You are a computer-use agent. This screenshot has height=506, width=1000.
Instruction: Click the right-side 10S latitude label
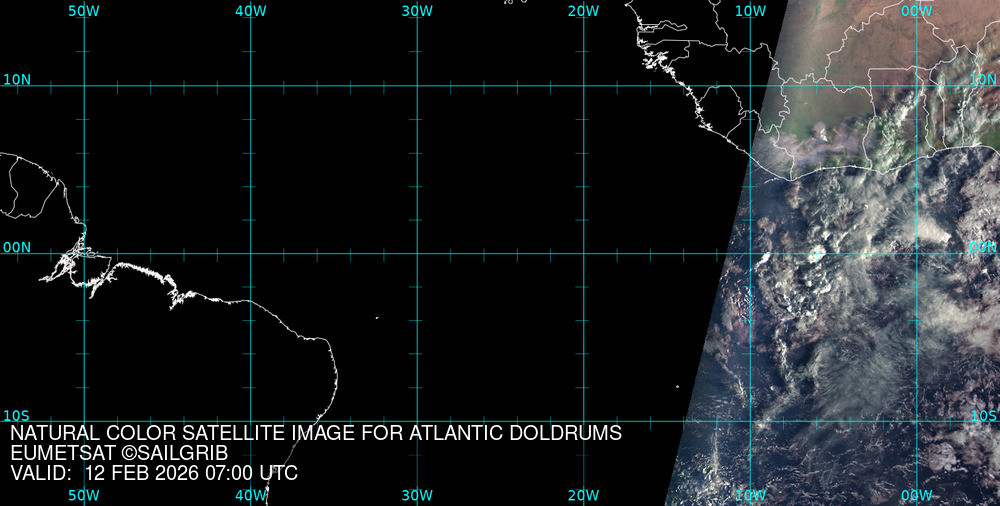[x=983, y=415]
